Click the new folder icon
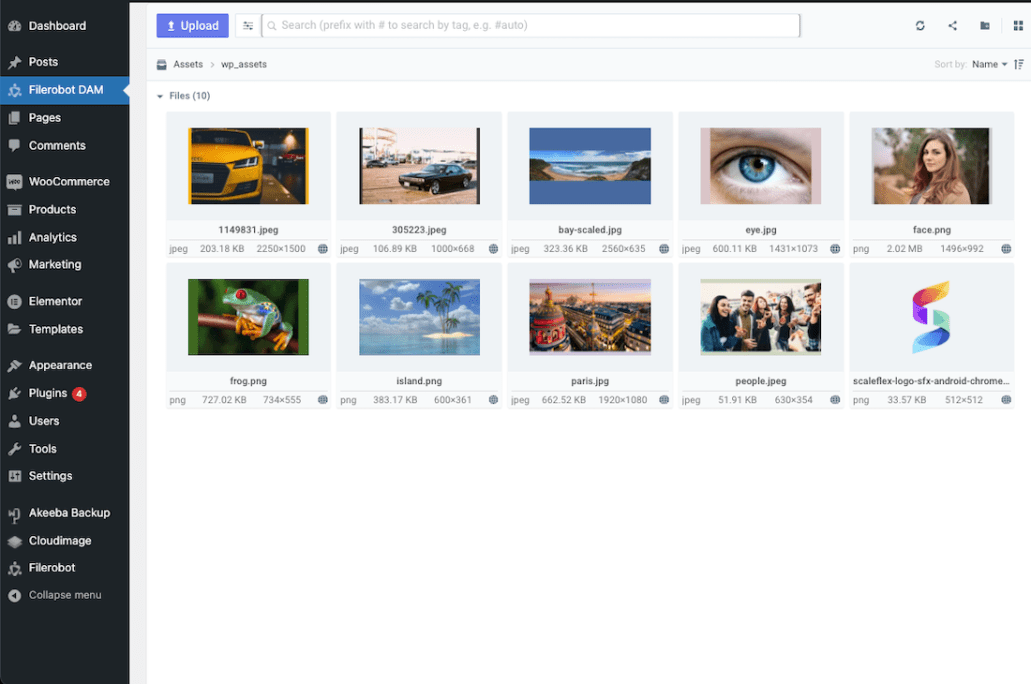 coord(984,26)
